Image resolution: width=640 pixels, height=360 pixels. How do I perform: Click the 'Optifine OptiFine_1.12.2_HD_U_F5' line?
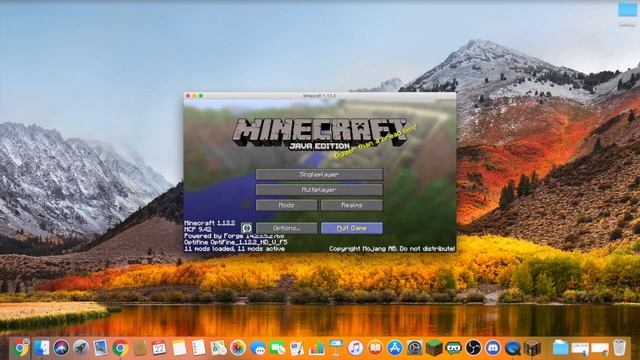coord(236,242)
